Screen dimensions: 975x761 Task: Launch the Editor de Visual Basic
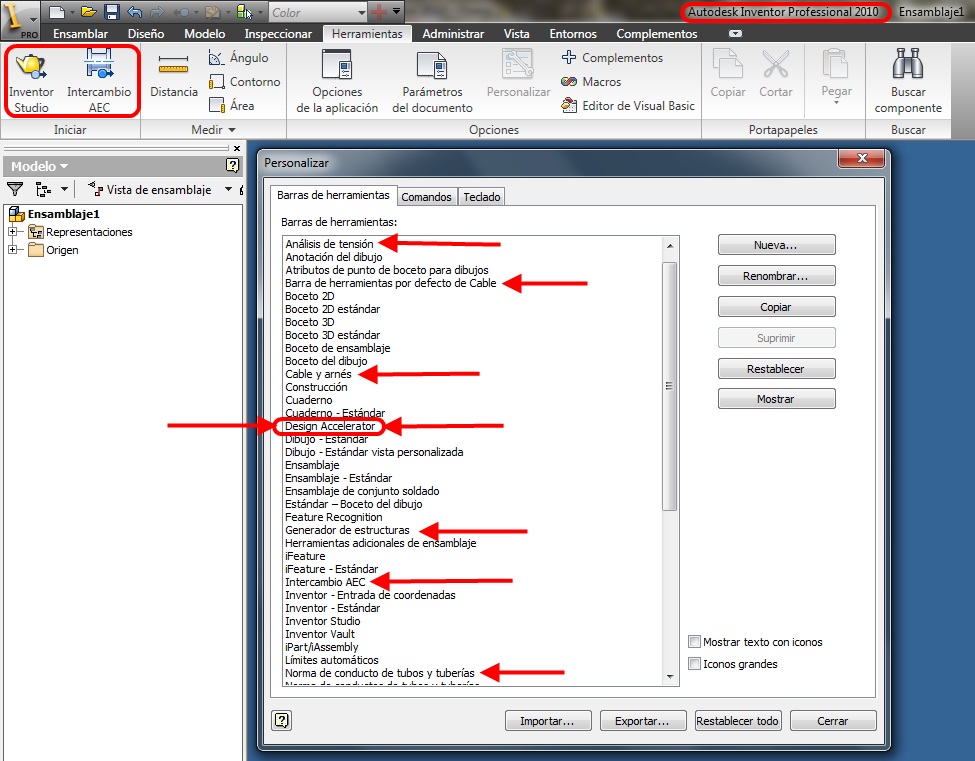coord(628,106)
